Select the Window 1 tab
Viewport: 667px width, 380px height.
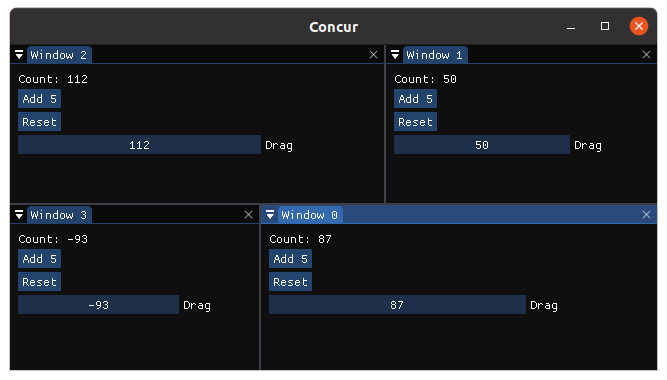435,55
